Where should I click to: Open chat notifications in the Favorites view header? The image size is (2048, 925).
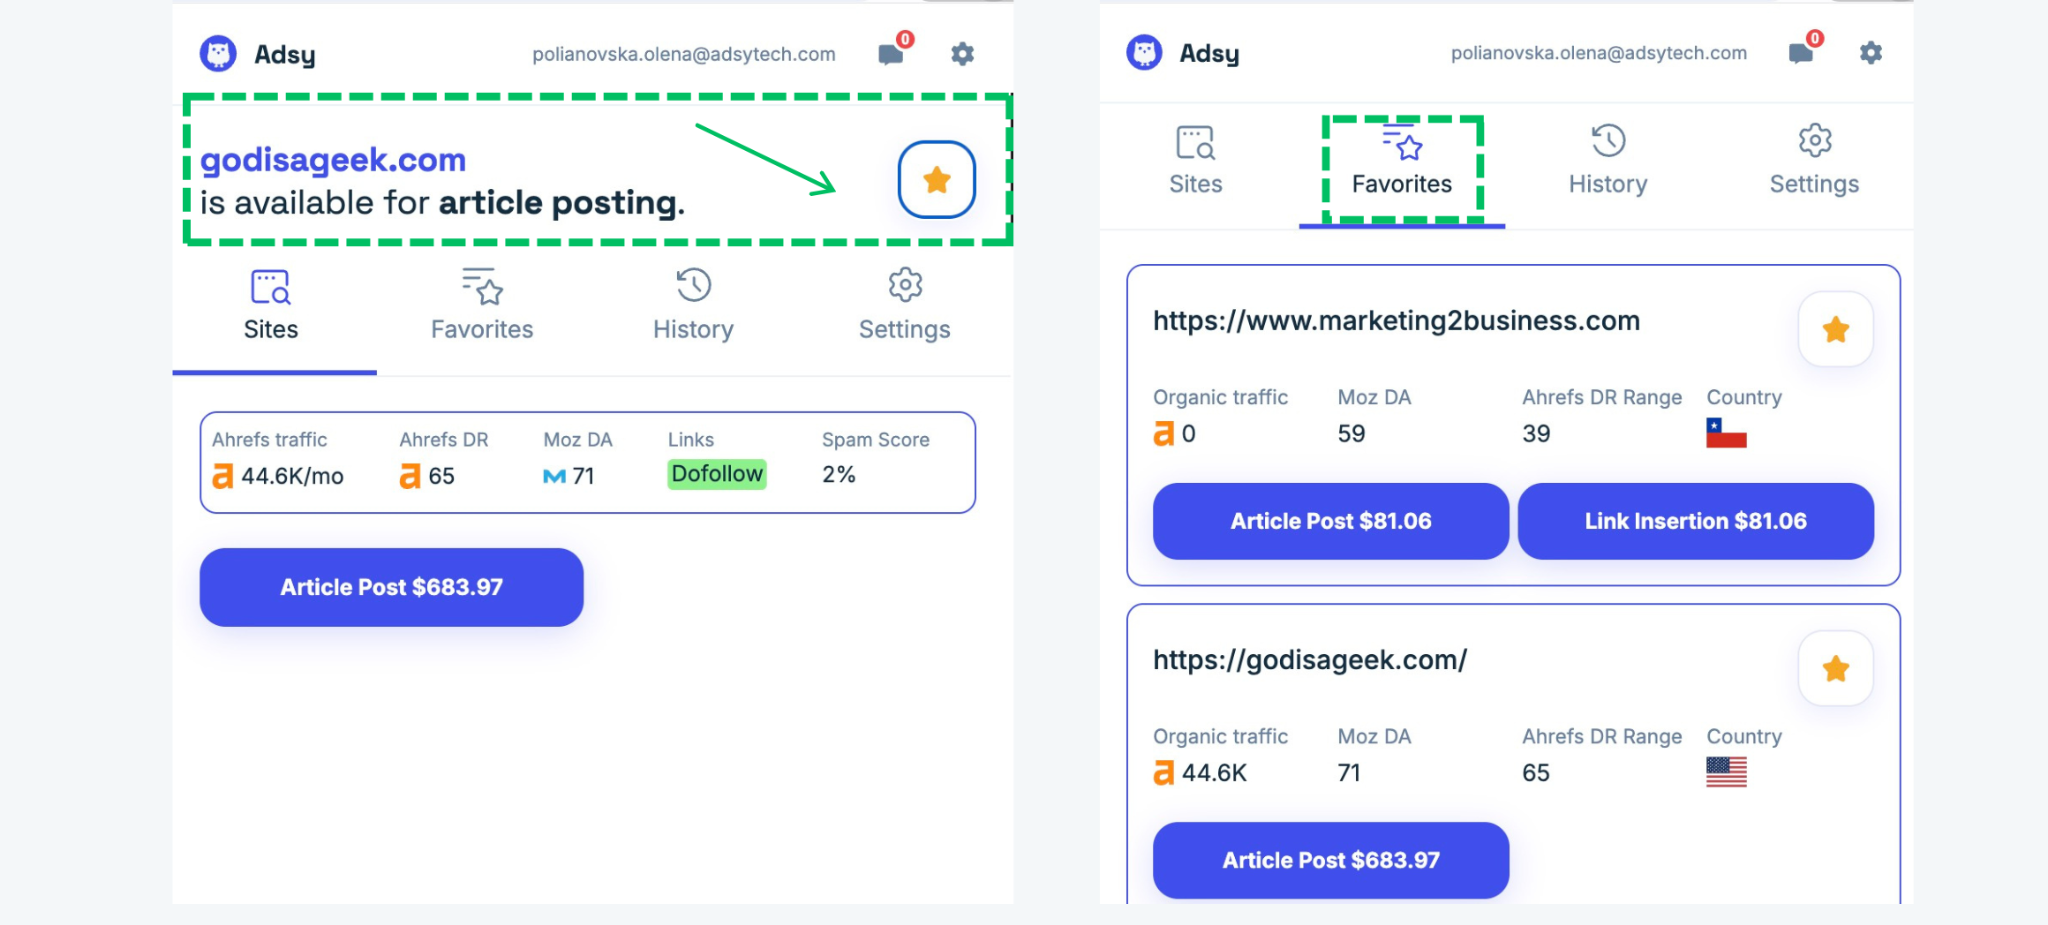point(1801,53)
